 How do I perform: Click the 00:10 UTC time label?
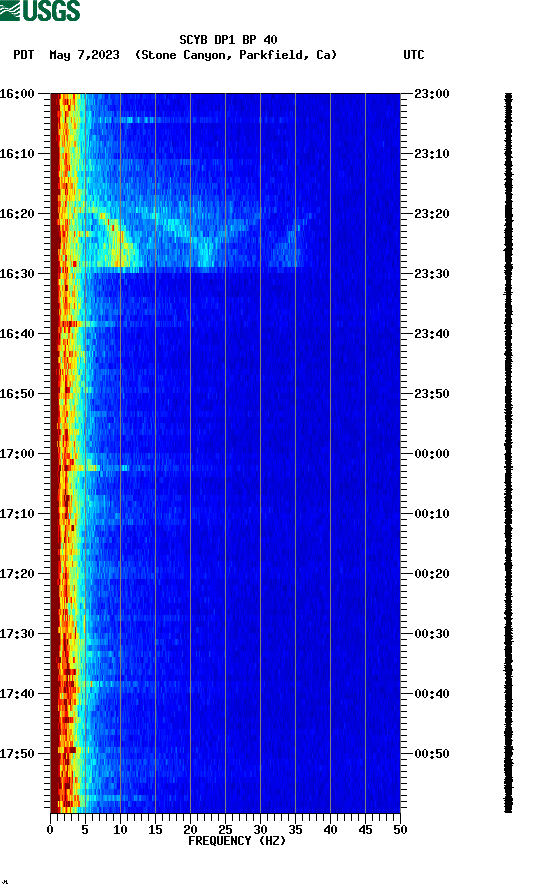pos(432,514)
